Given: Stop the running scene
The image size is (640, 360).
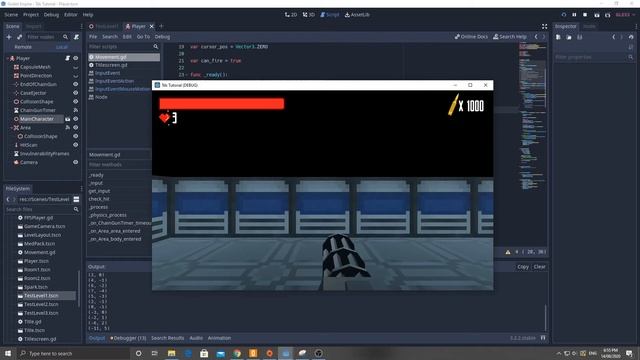Looking at the screenshot, I should (585, 15).
